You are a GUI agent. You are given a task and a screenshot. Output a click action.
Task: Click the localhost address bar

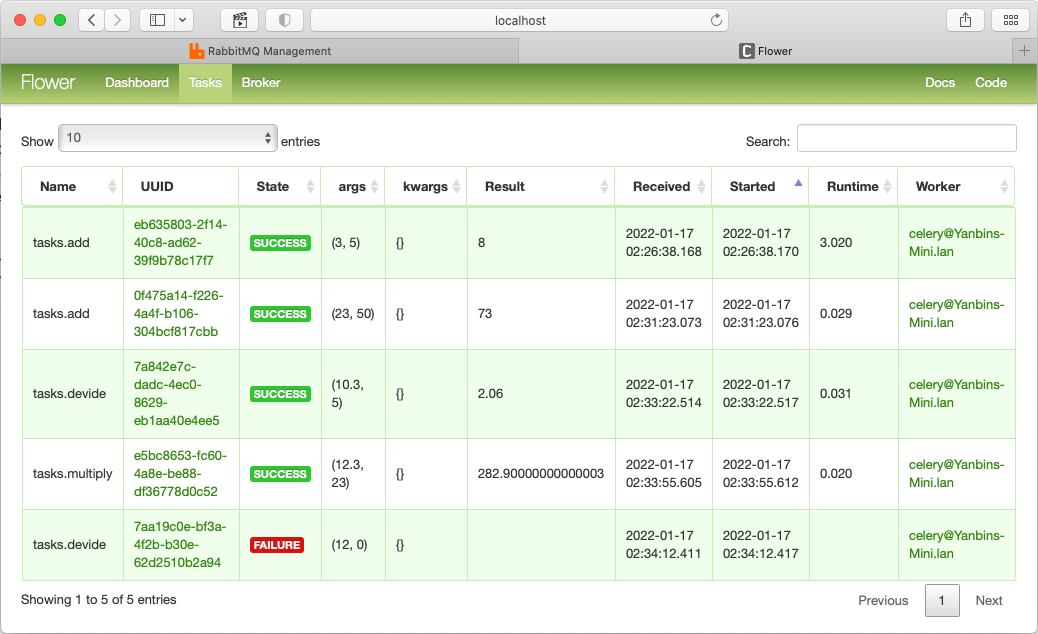click(x=519, y=20)
